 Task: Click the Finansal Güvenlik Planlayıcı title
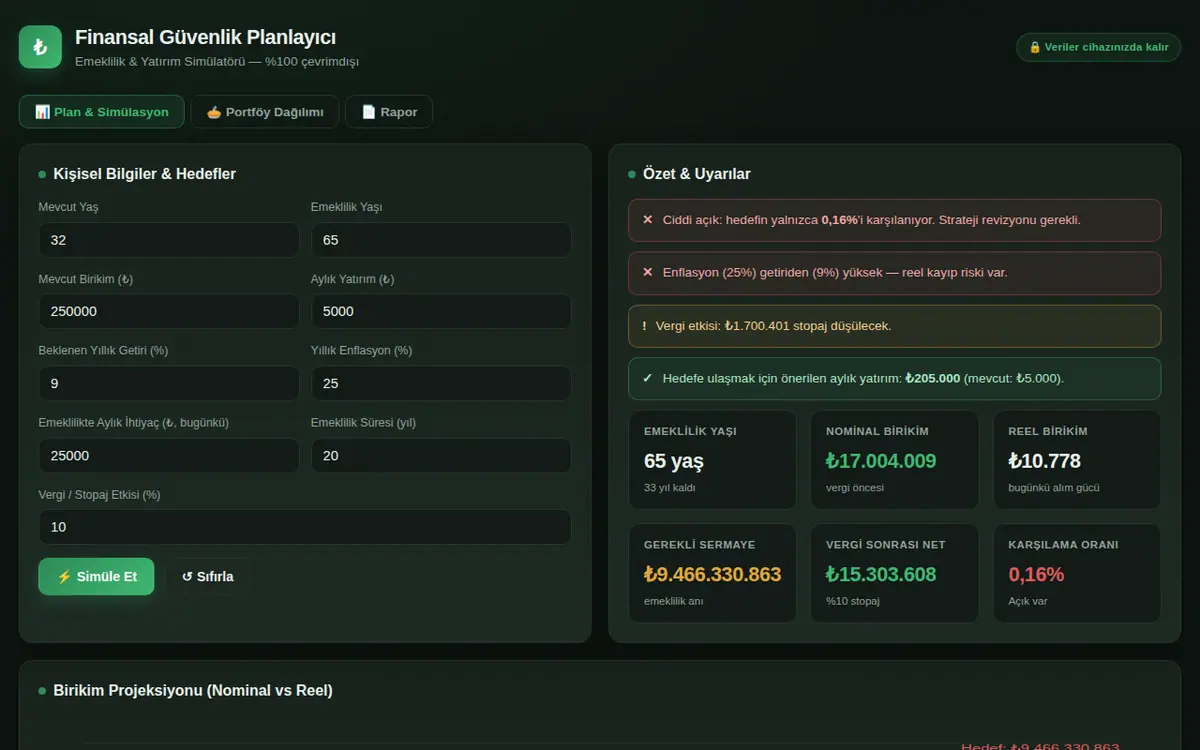tap(206, 37)
